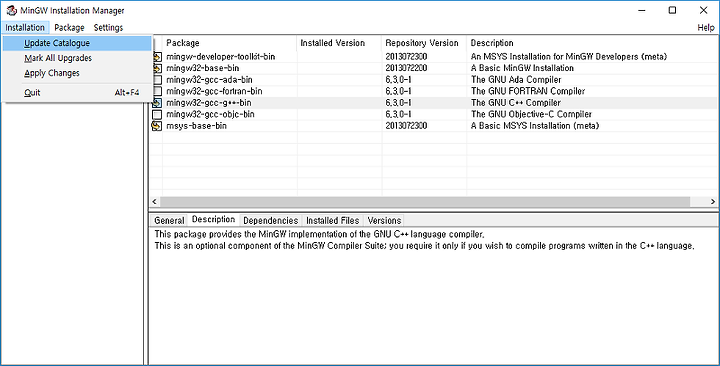Sort by the Description column header
Viewport: 720px width, 366px height.
pyautogui.click(x=592, y=43)
